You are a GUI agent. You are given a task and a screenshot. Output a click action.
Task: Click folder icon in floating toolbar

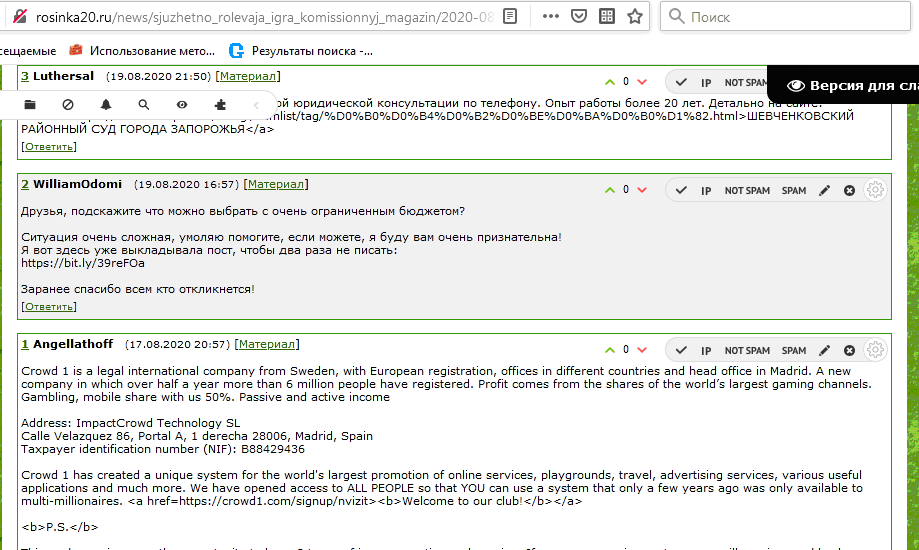coord(30,105)
